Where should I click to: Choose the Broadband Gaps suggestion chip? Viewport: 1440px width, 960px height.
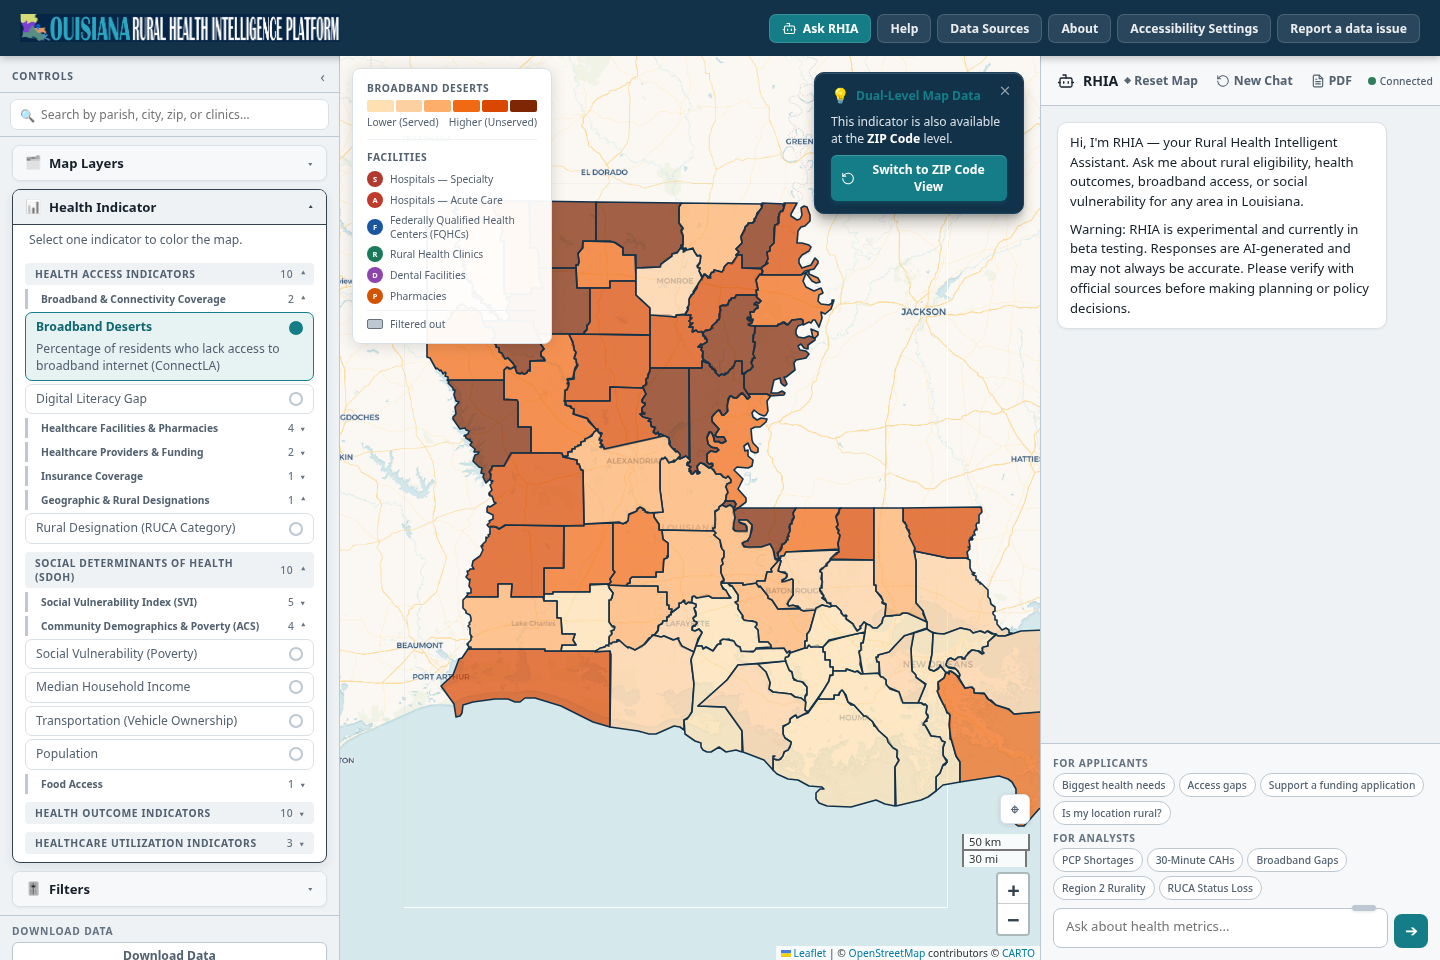pyautogui.click(x=1297, y=860)
